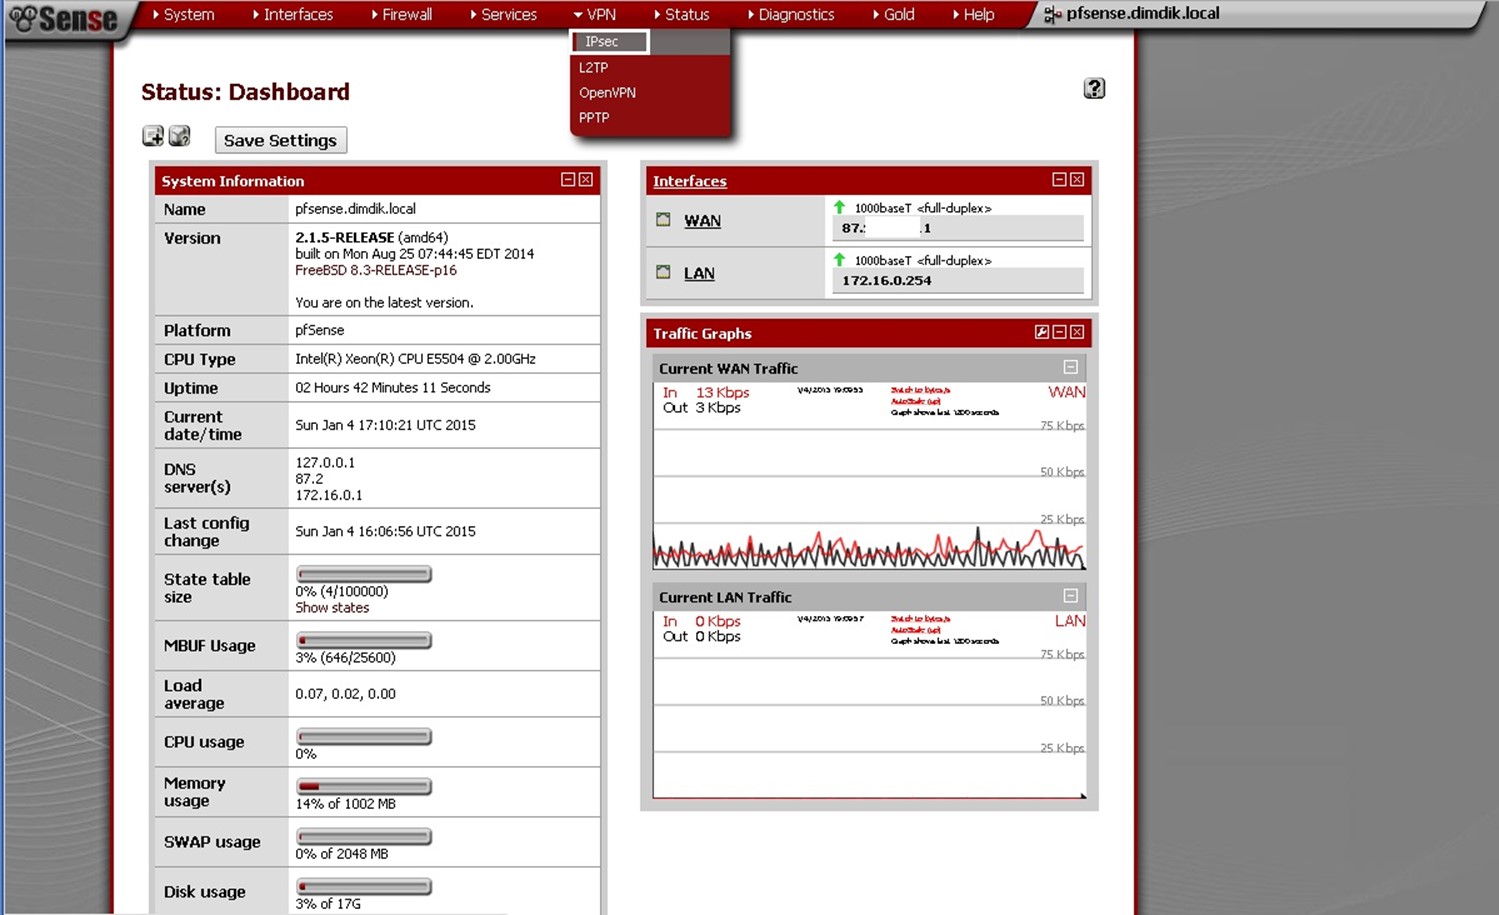Open the WAN interface link
The width and height of the screenshot is (1499, 915).
coord(702,221)
